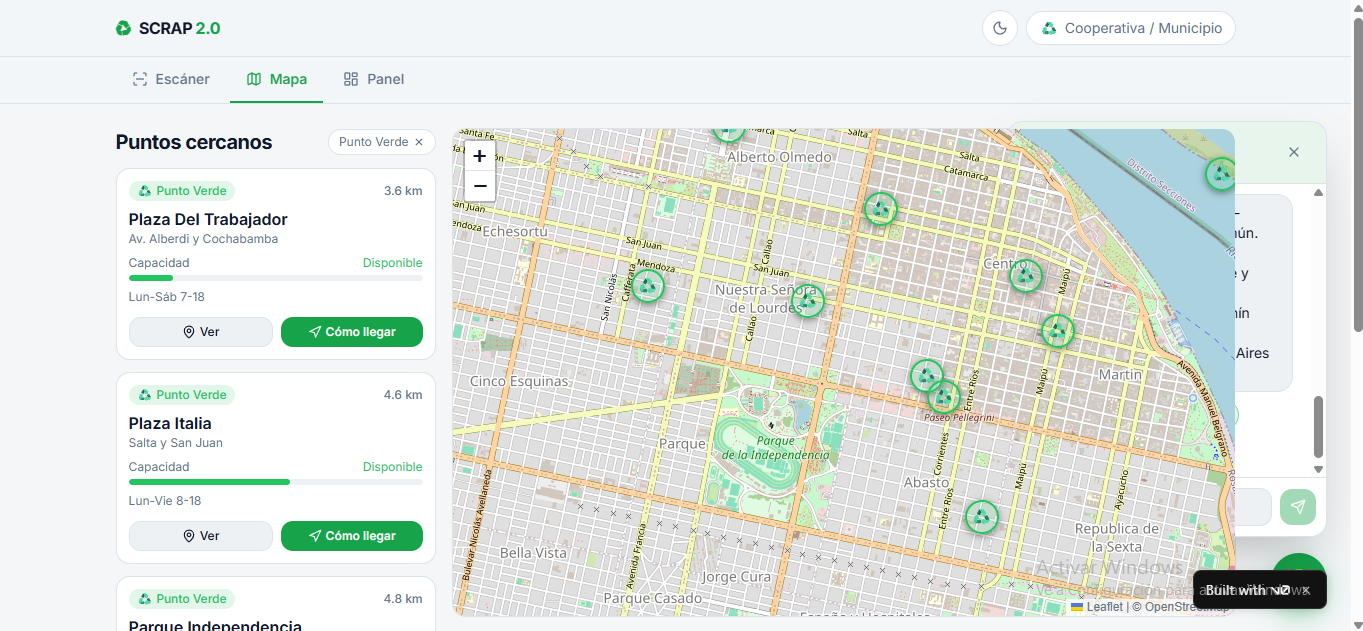Screen dimensions: 1363x631
Task: Click the chat scrollbar up arrow
Action: [1318, 192]
